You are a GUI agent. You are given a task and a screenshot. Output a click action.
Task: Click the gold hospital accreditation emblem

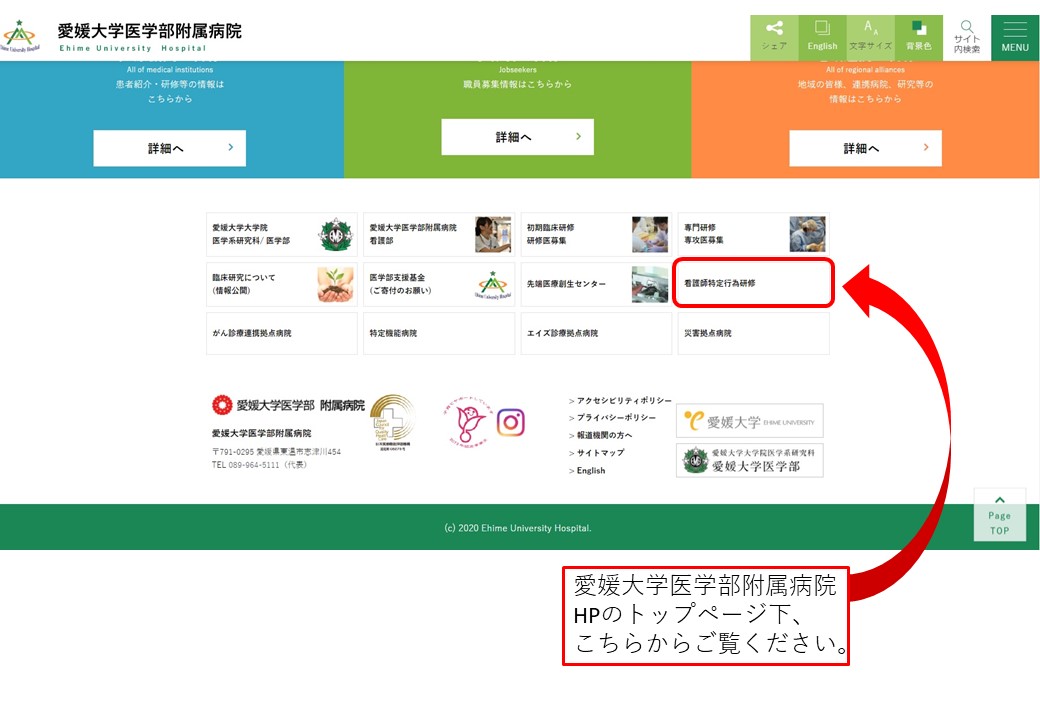tap(393, 422)
